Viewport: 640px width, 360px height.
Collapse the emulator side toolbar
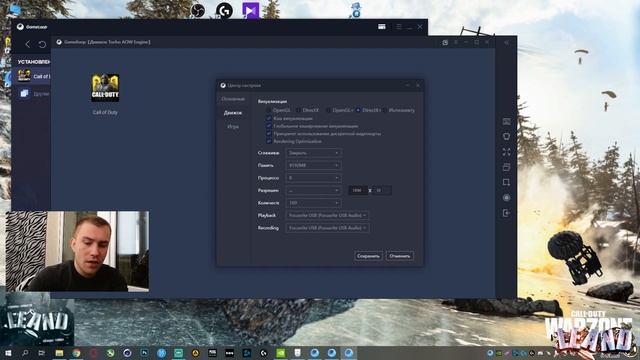click(506, 42)
